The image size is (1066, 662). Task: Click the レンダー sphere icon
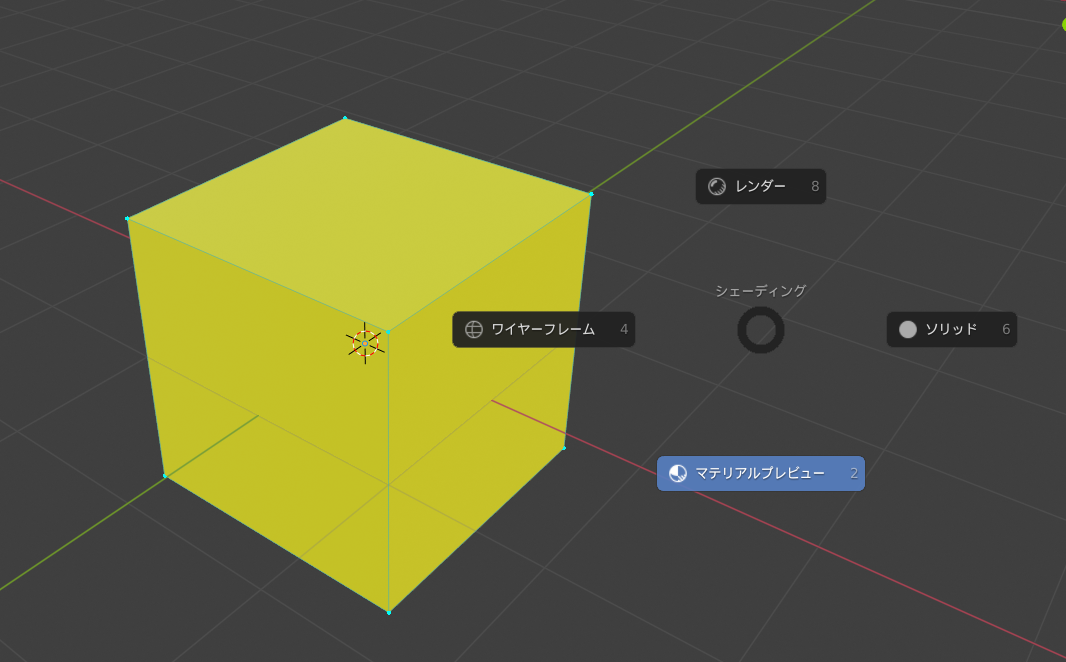[717, 186]
